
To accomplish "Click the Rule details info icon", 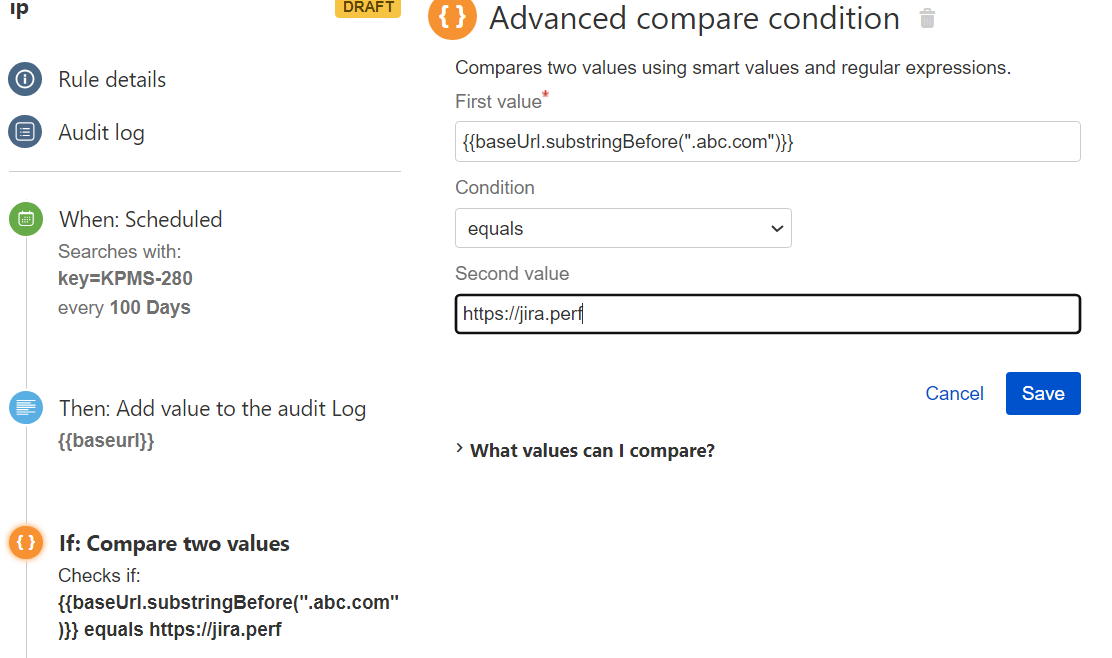I will click(x=25, y=79).
